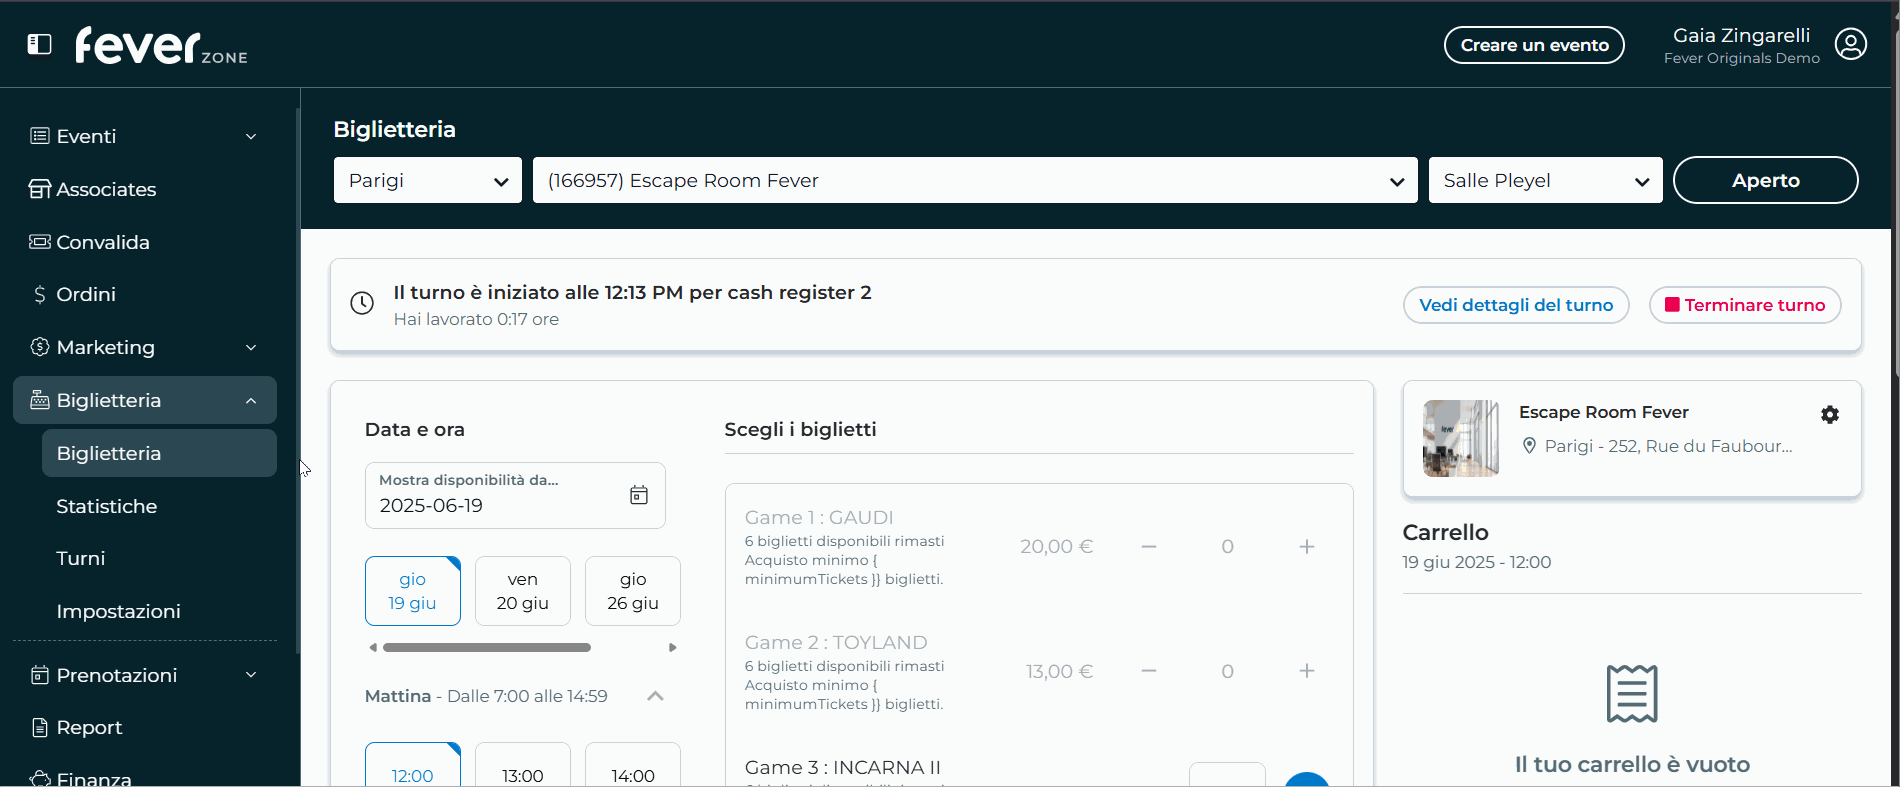Click the Aperto status button
This screenshot has height=787, width=1900.
click(1766, 180)
